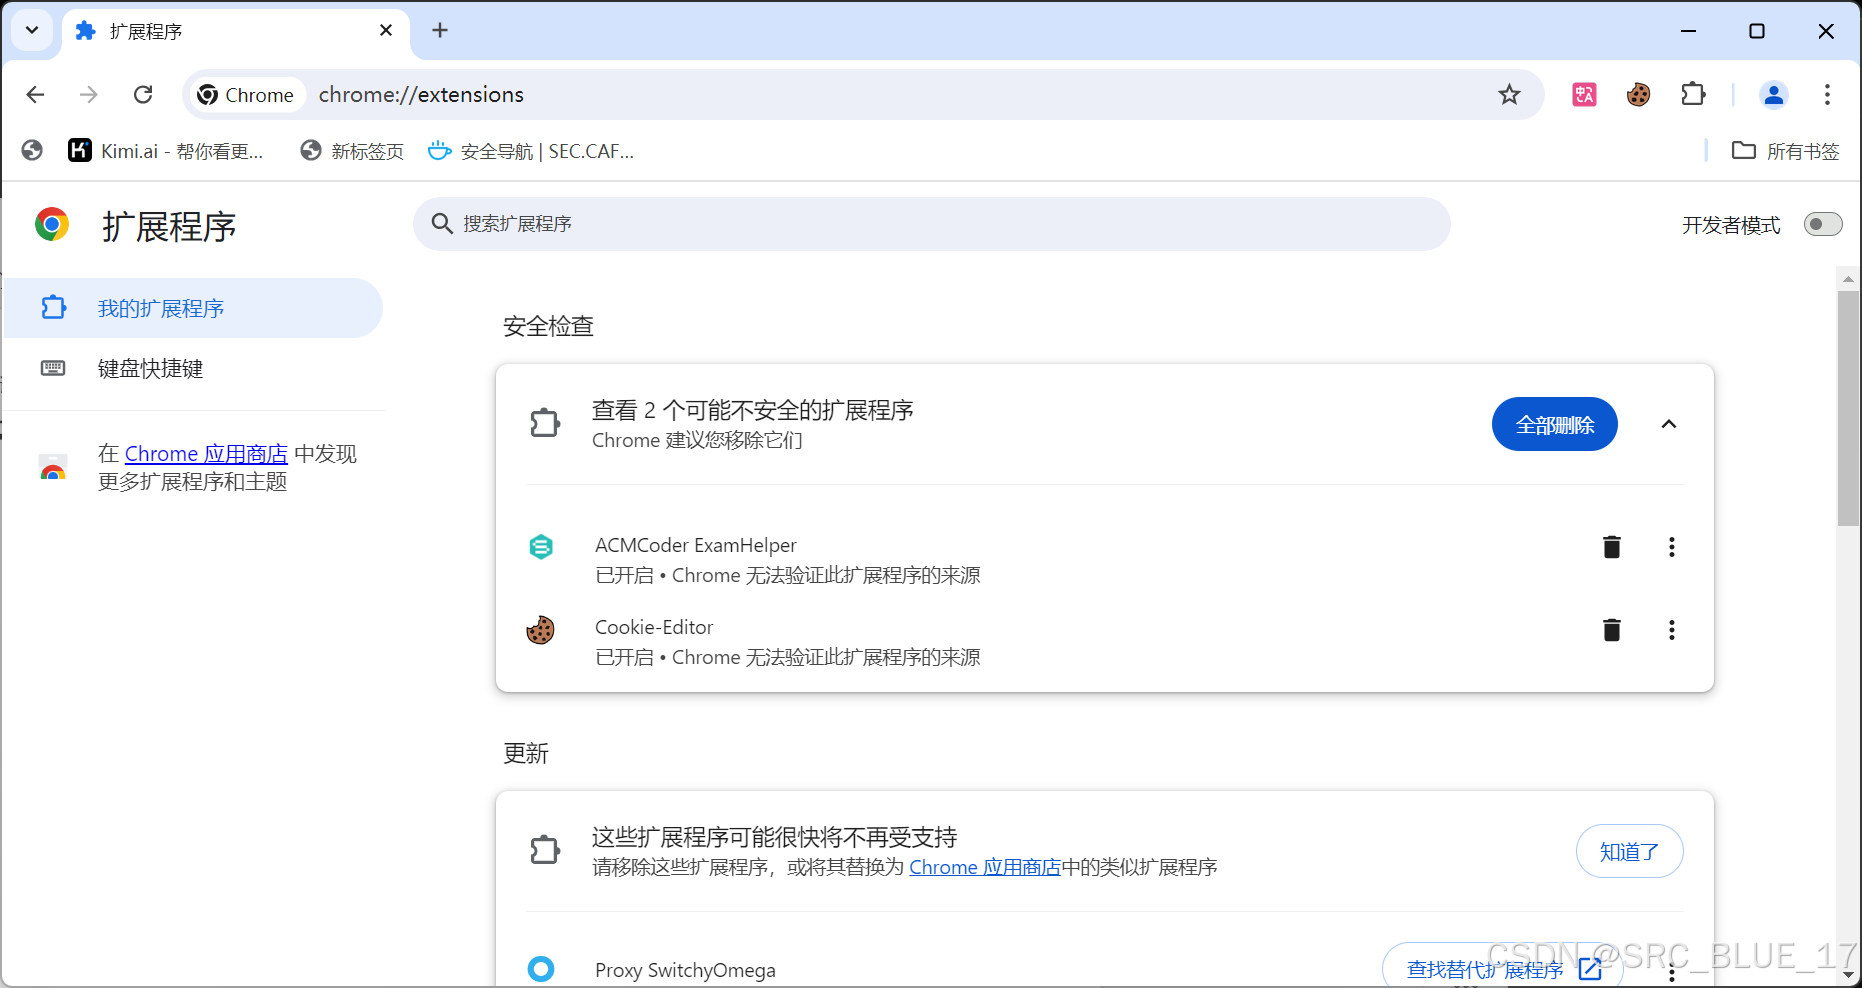Open the extensions puzzle-piece menu

coord(1693,94)
